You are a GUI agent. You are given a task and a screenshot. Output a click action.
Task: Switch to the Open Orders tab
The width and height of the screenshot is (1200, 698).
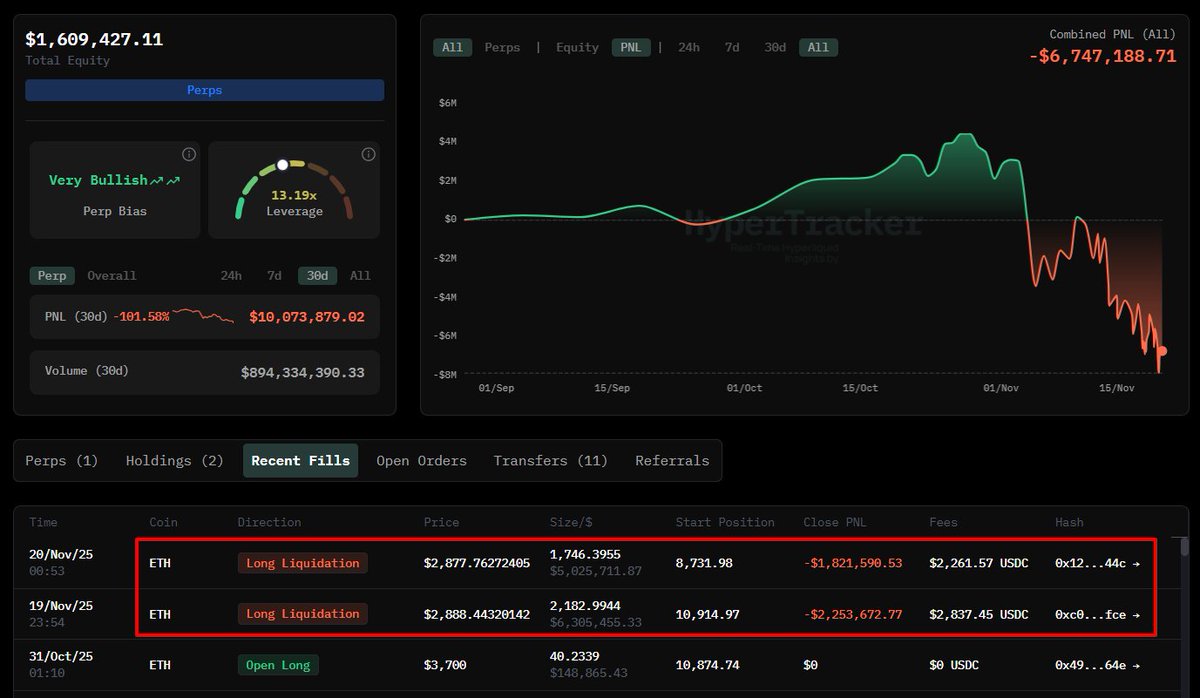(421, 461)
